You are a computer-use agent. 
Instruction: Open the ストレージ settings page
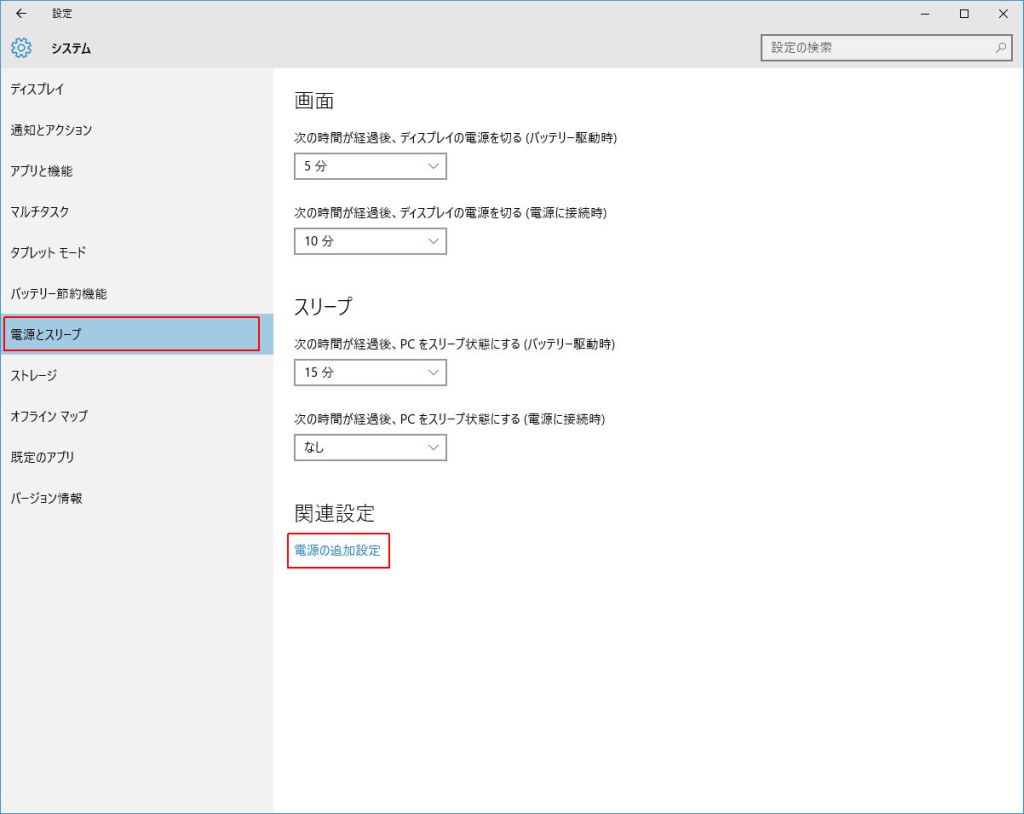coord(34,375)
